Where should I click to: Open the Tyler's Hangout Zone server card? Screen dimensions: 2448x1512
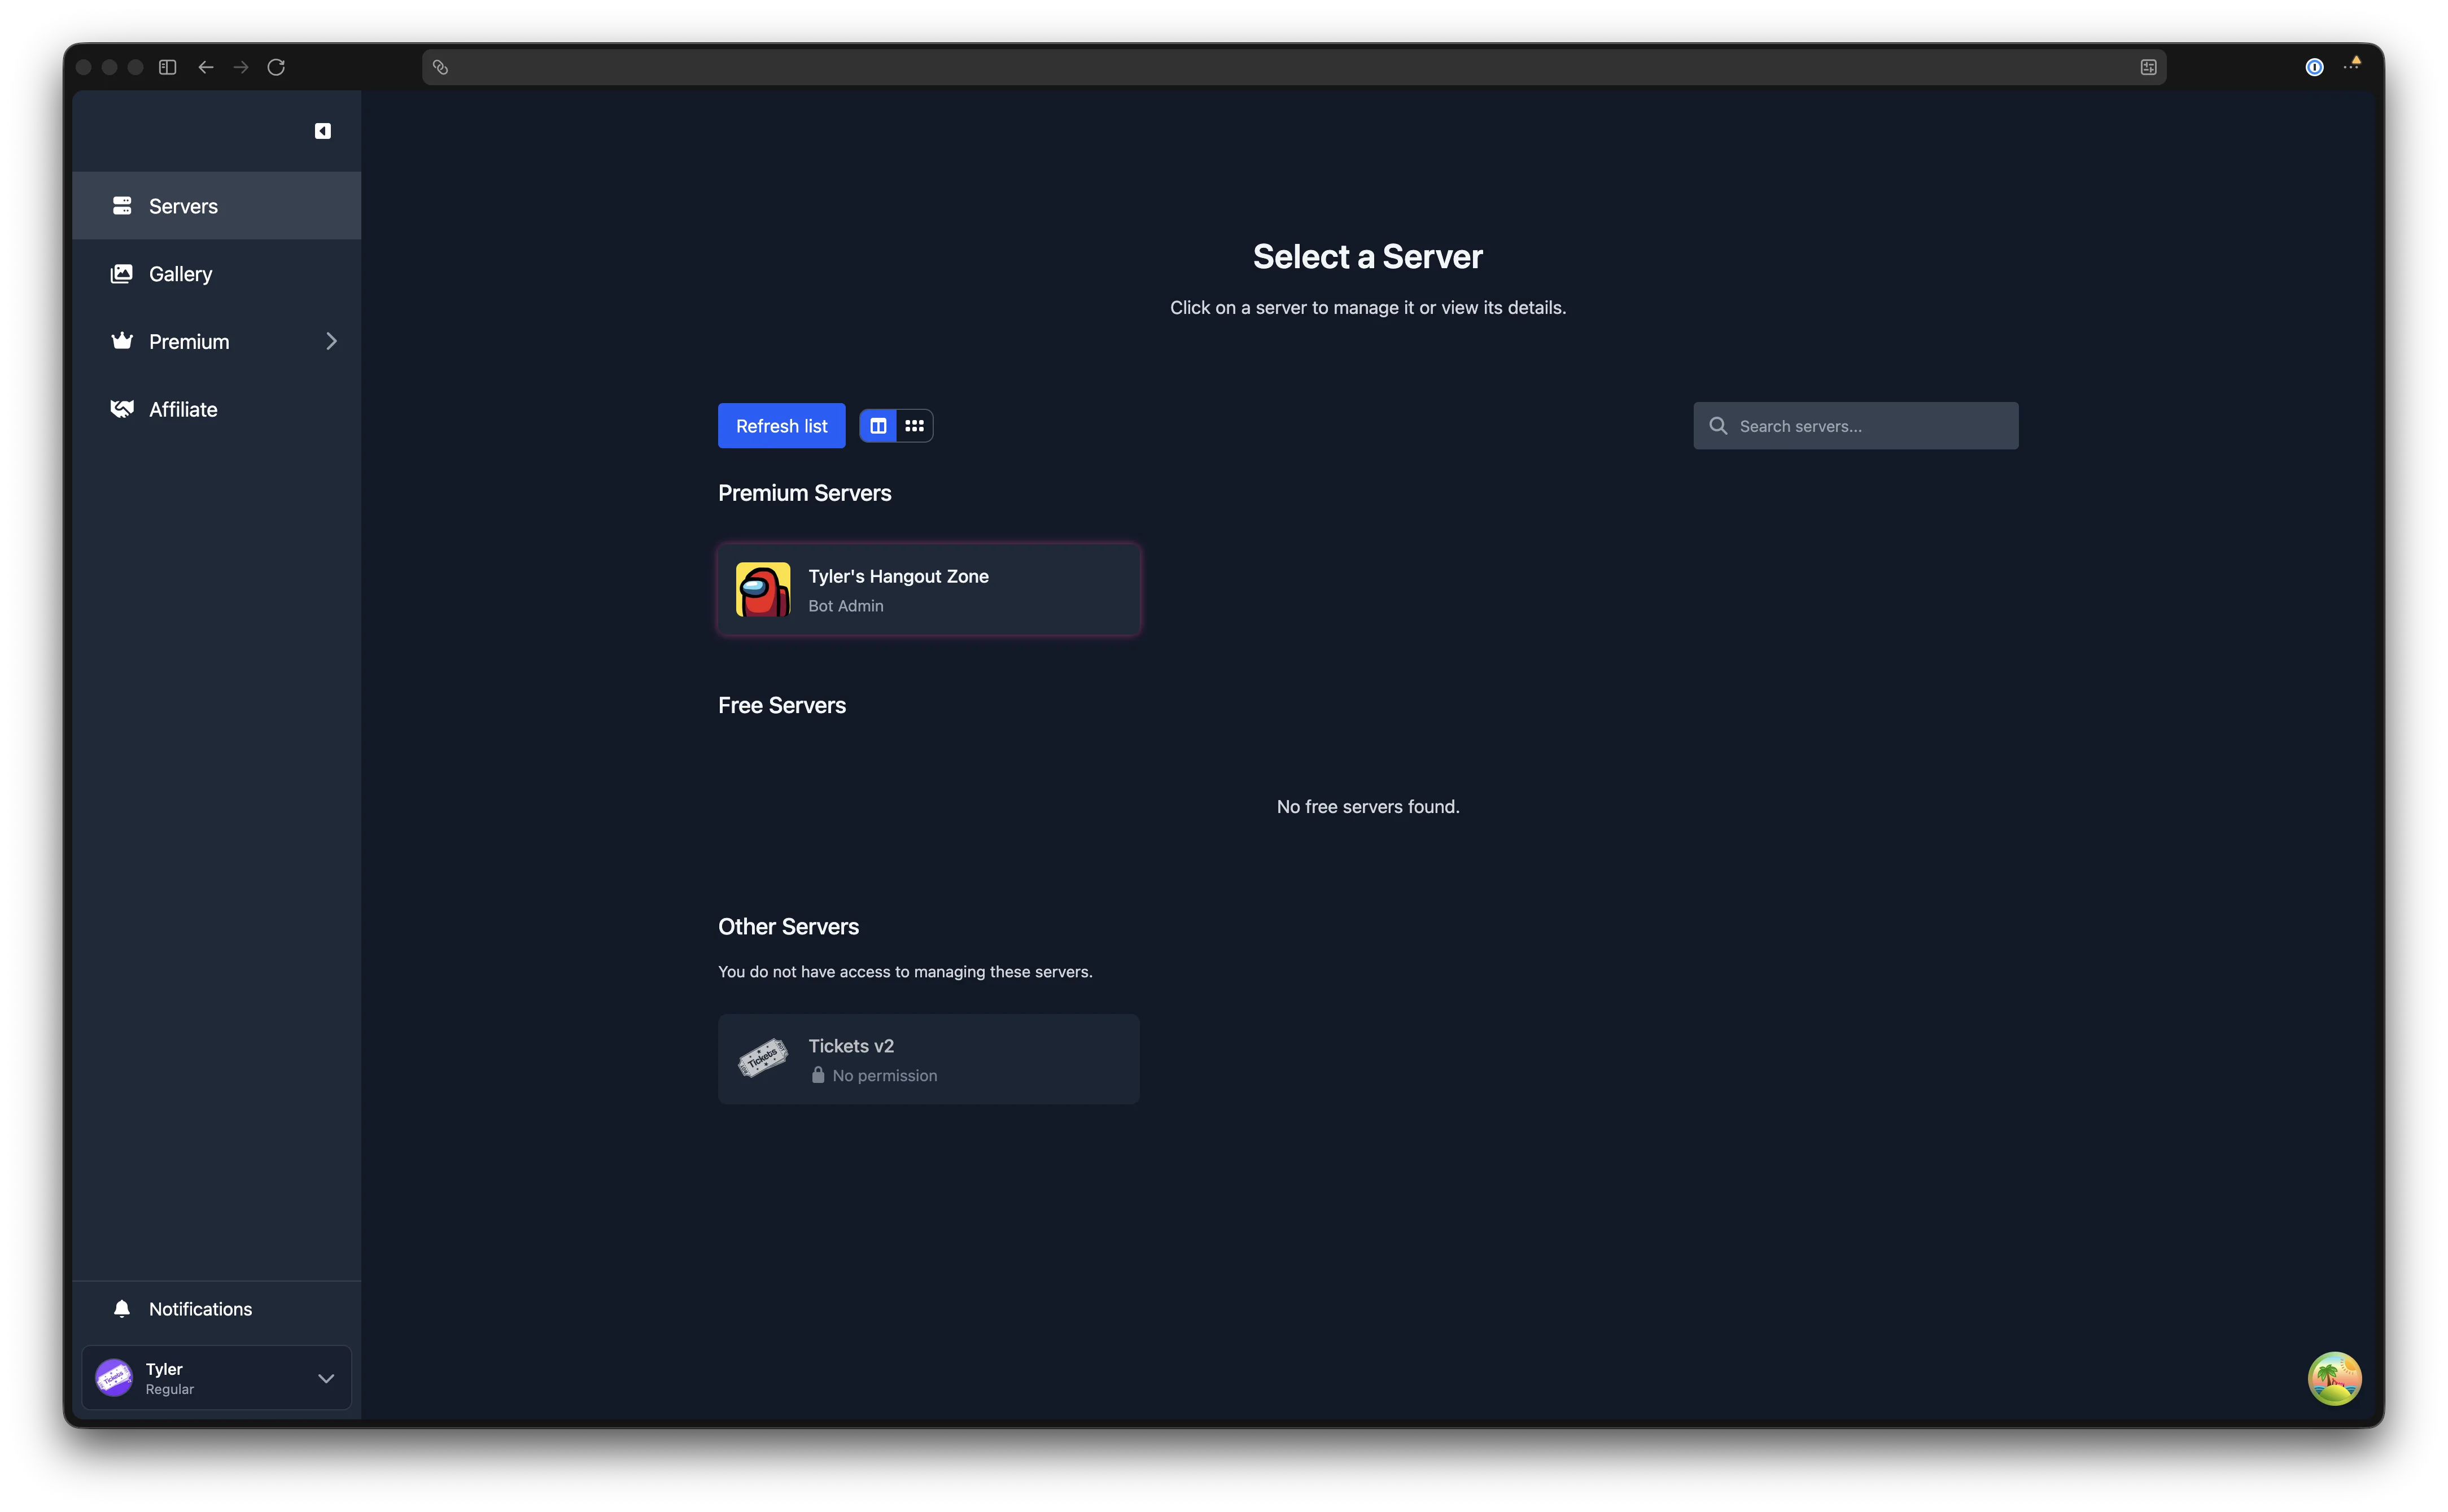(x=928, y=590)
